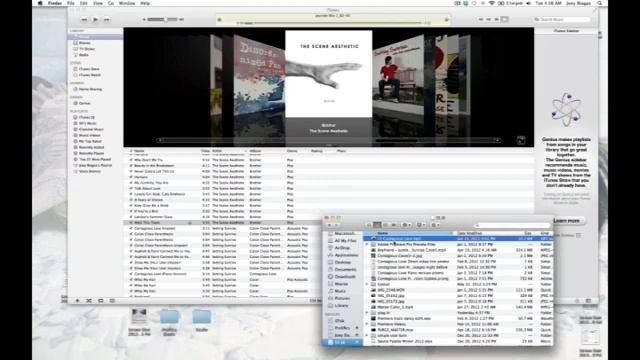
Task: Click the iTunes Search Music field
Action: tap(562, 19)
